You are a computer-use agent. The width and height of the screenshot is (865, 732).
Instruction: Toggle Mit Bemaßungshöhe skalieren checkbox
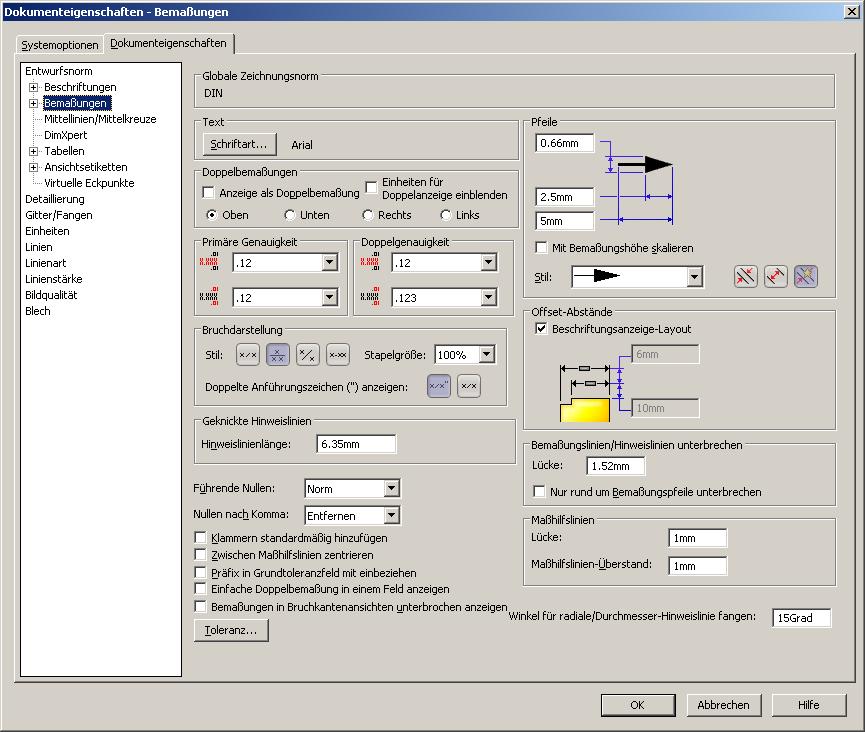coord(541,248)
